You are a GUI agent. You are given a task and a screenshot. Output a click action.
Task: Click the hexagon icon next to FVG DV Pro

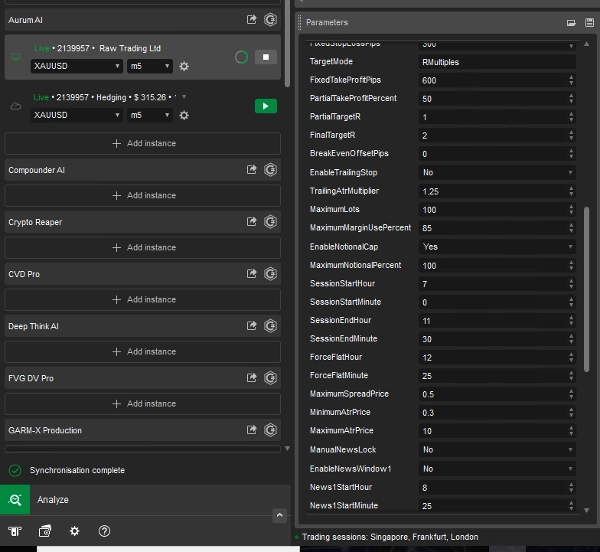coord(270,378)
